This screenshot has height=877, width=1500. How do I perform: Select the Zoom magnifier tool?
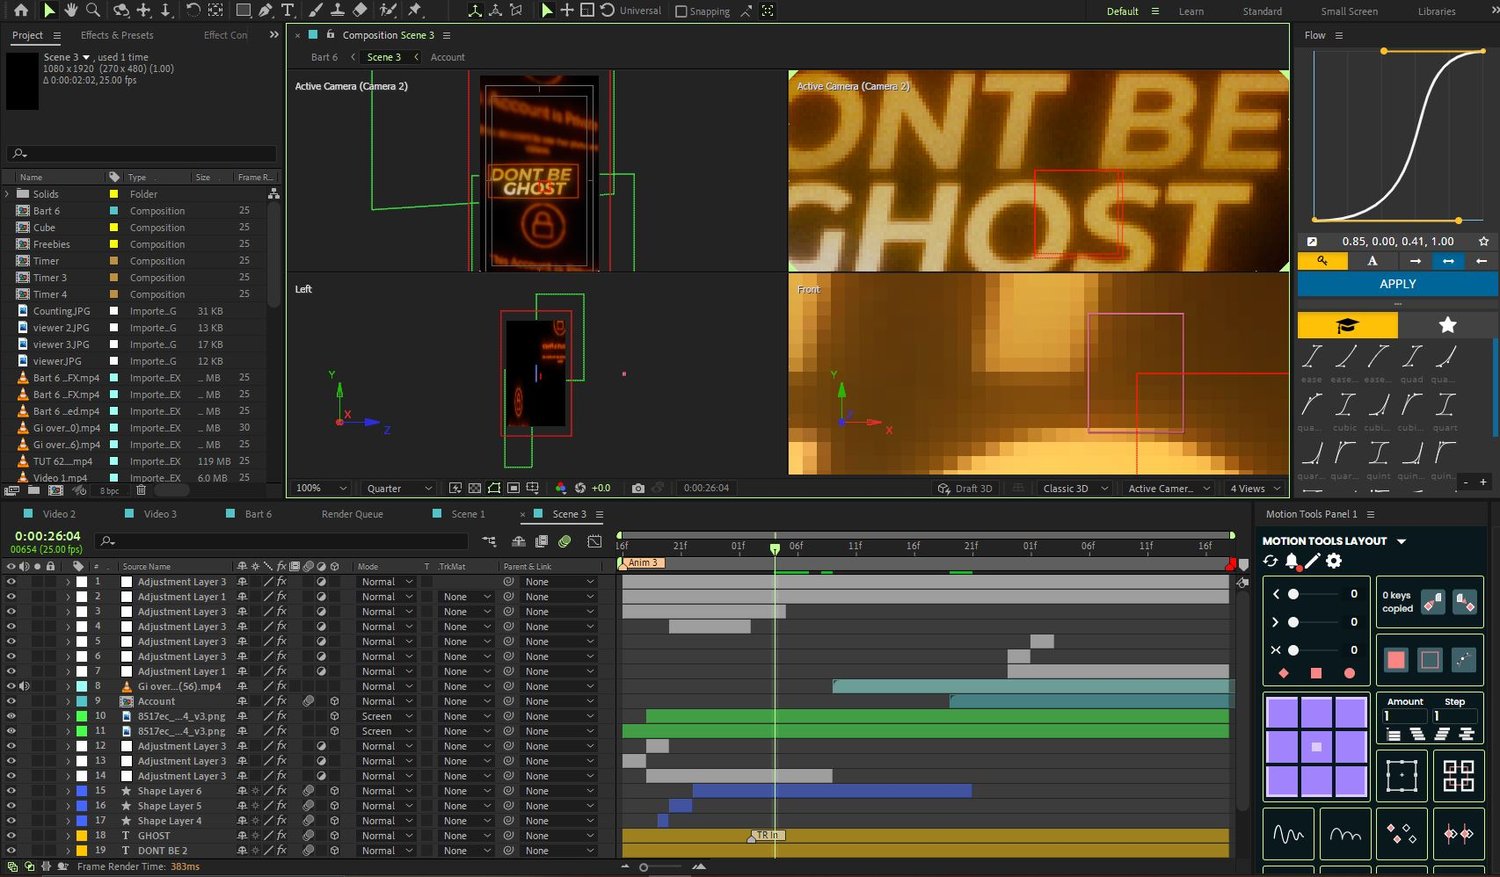tap(93, 10)
